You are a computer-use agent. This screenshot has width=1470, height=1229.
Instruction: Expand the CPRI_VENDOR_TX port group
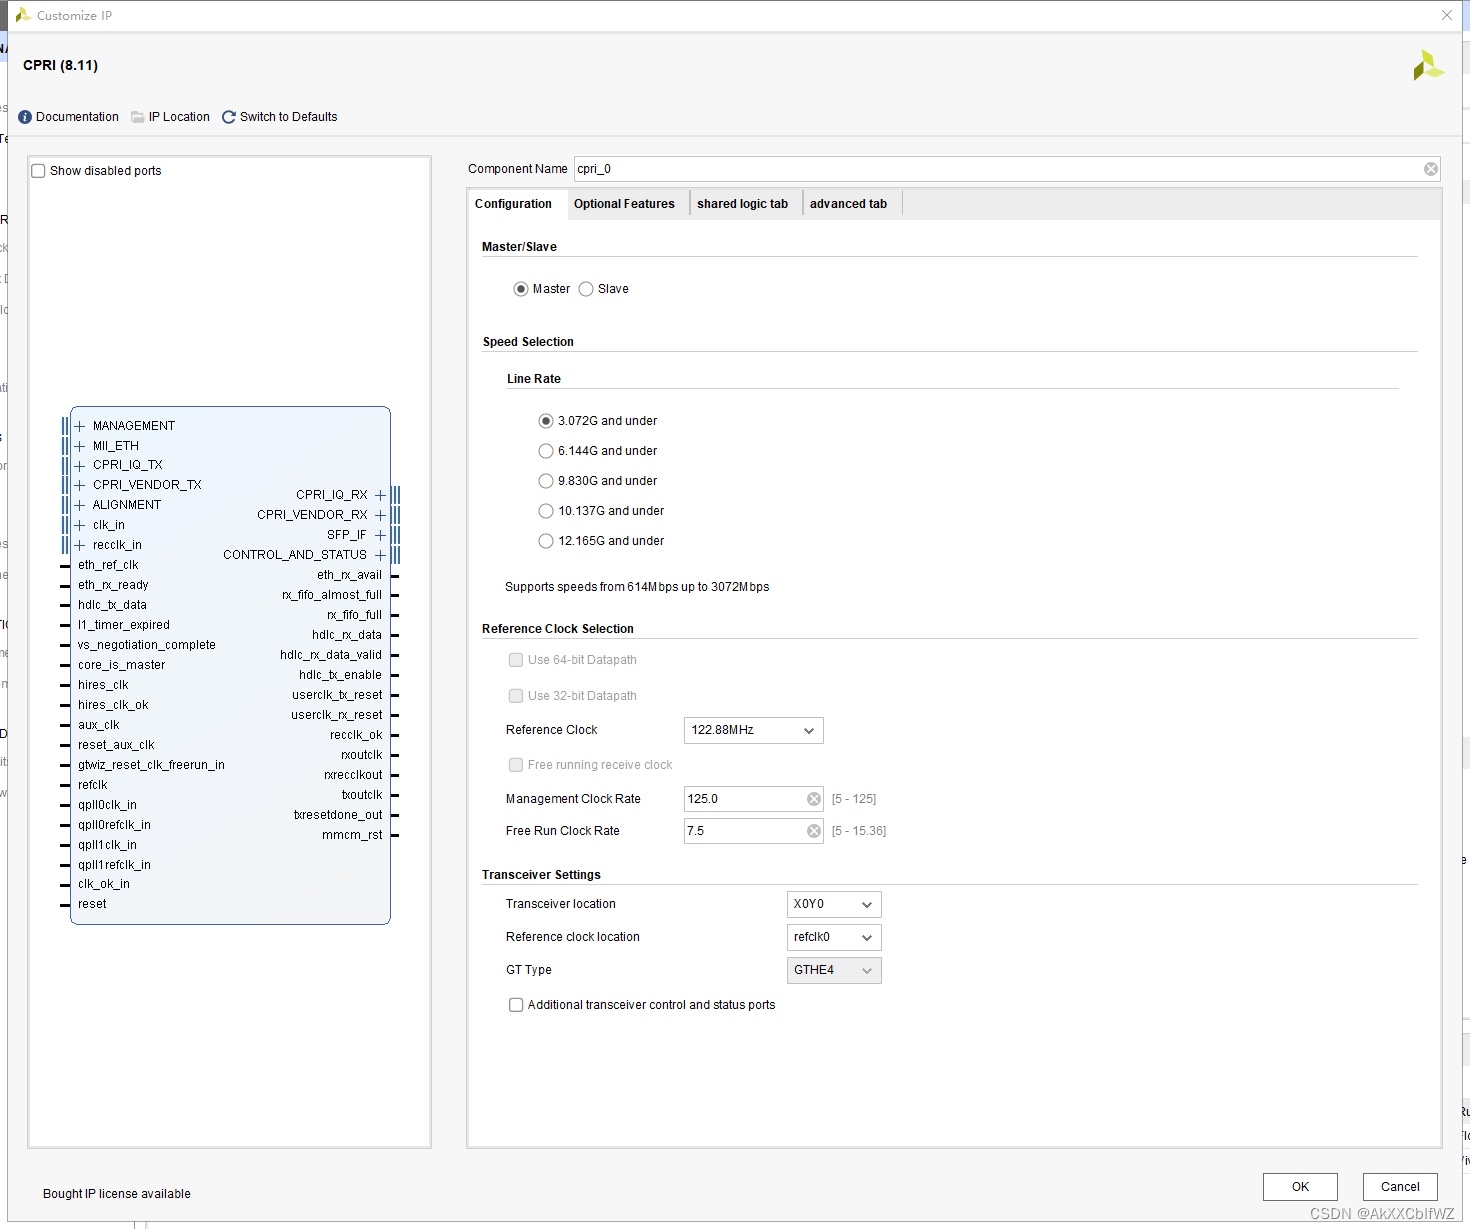tap(80, 485)
